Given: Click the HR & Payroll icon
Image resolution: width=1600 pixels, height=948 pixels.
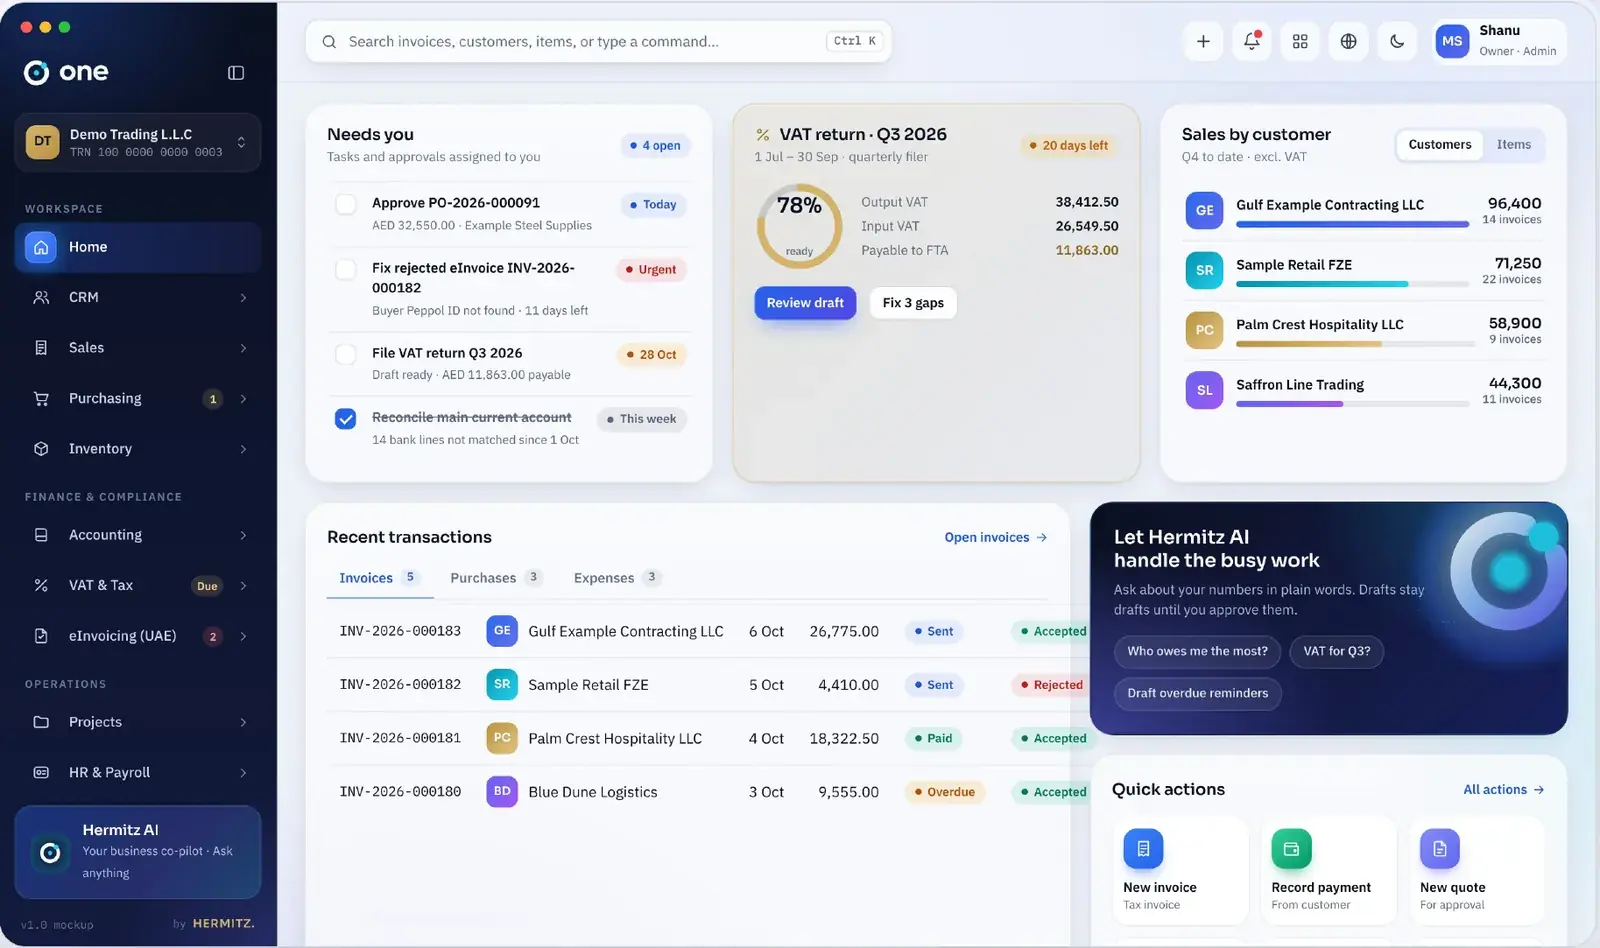Looking at the screenshot, I should [x=41, y=772].
